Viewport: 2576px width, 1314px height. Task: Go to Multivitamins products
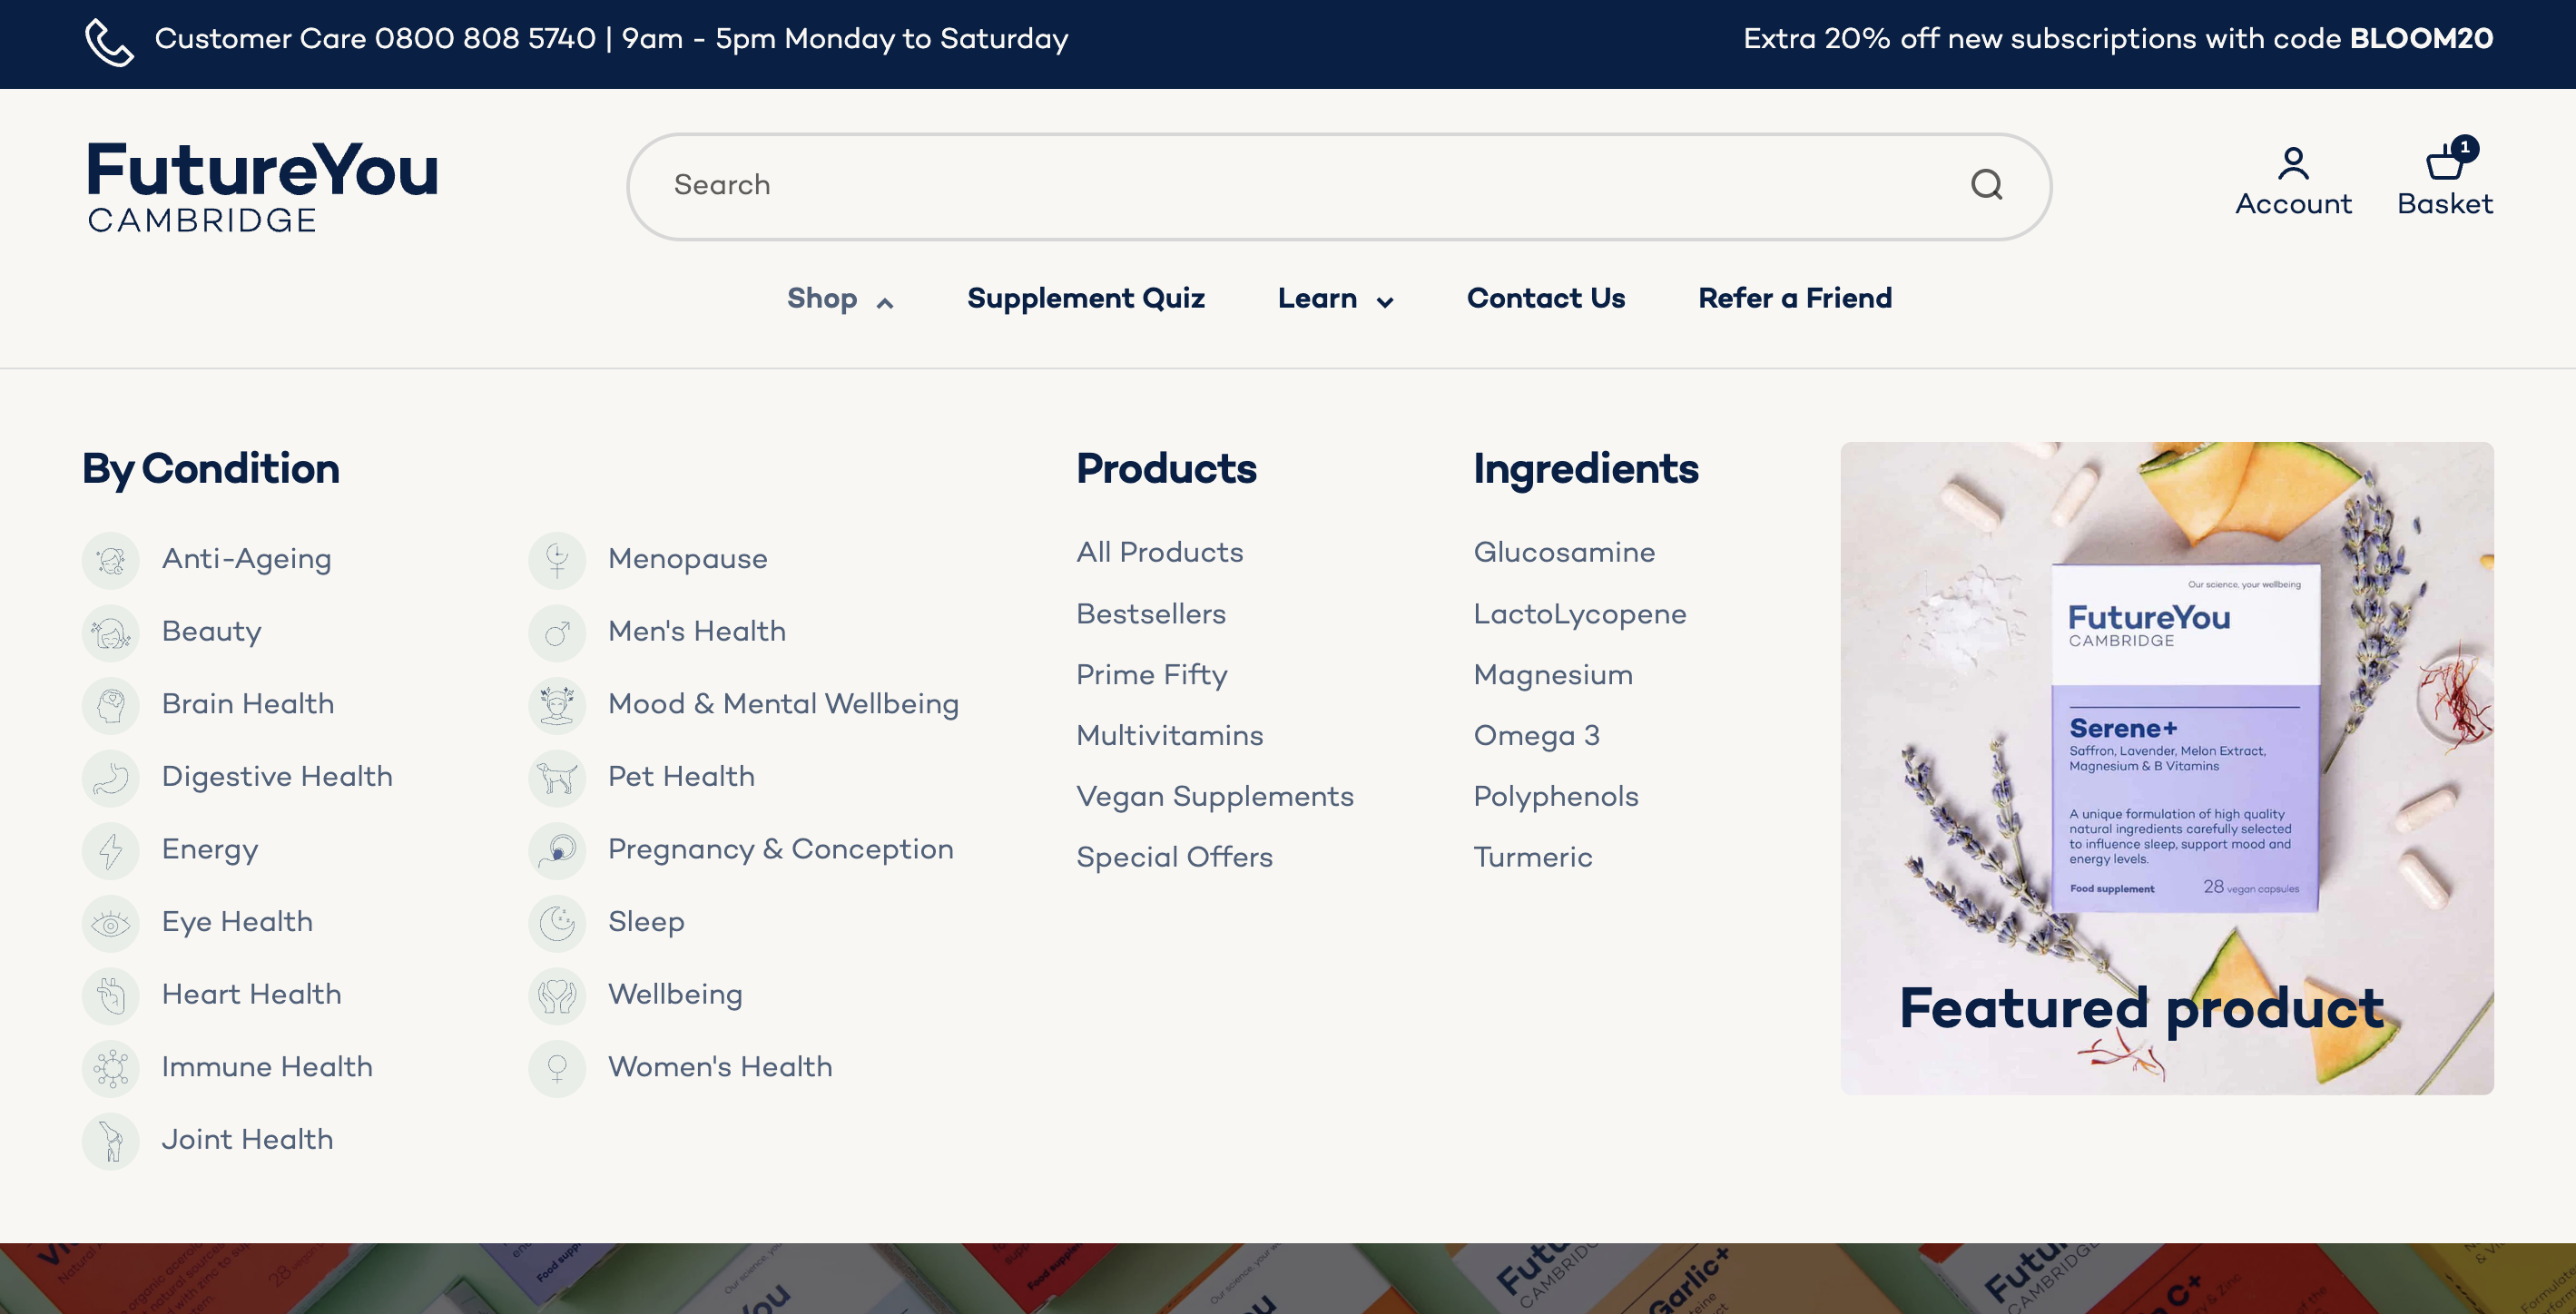pos(1170,736)
